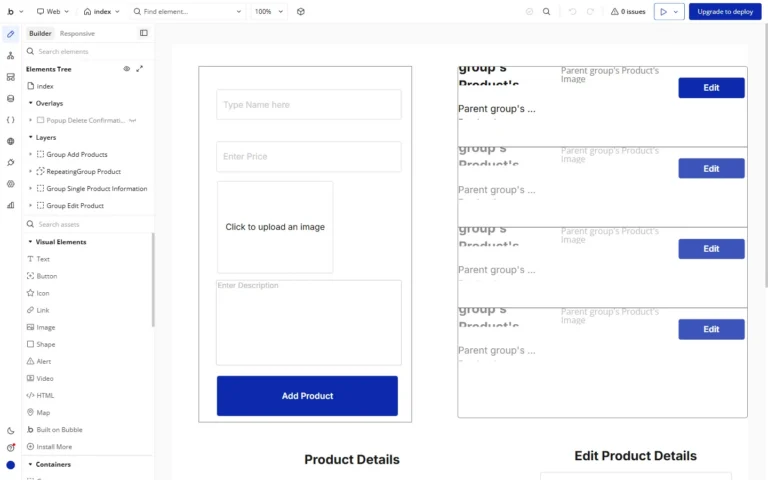The width and height of the screenshot is (768, 480).
Task: Open the layout icon below Workflow in sidebar
Action: click(10, 77)
